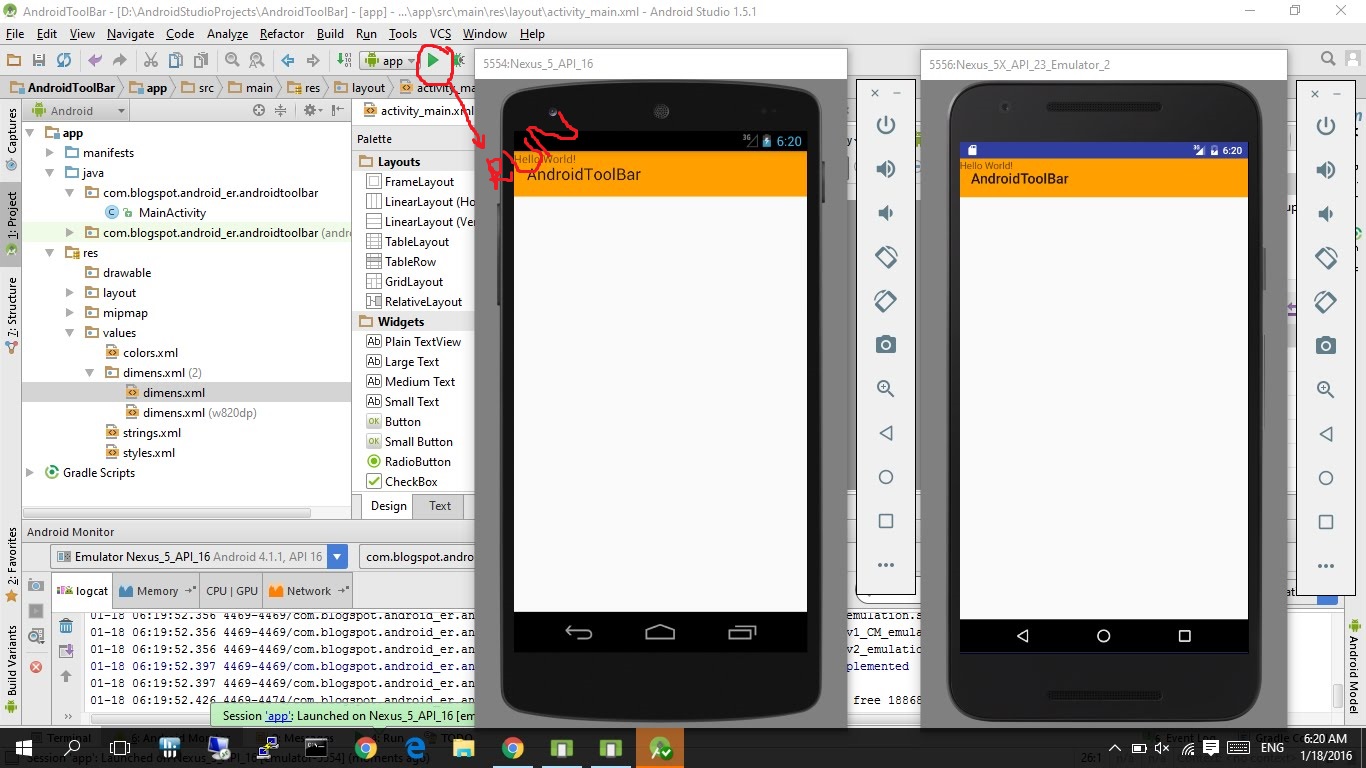Clear logcat output with the trash icon
The height and width of the screenshot is (768, 1366).
tap(66, 624)
